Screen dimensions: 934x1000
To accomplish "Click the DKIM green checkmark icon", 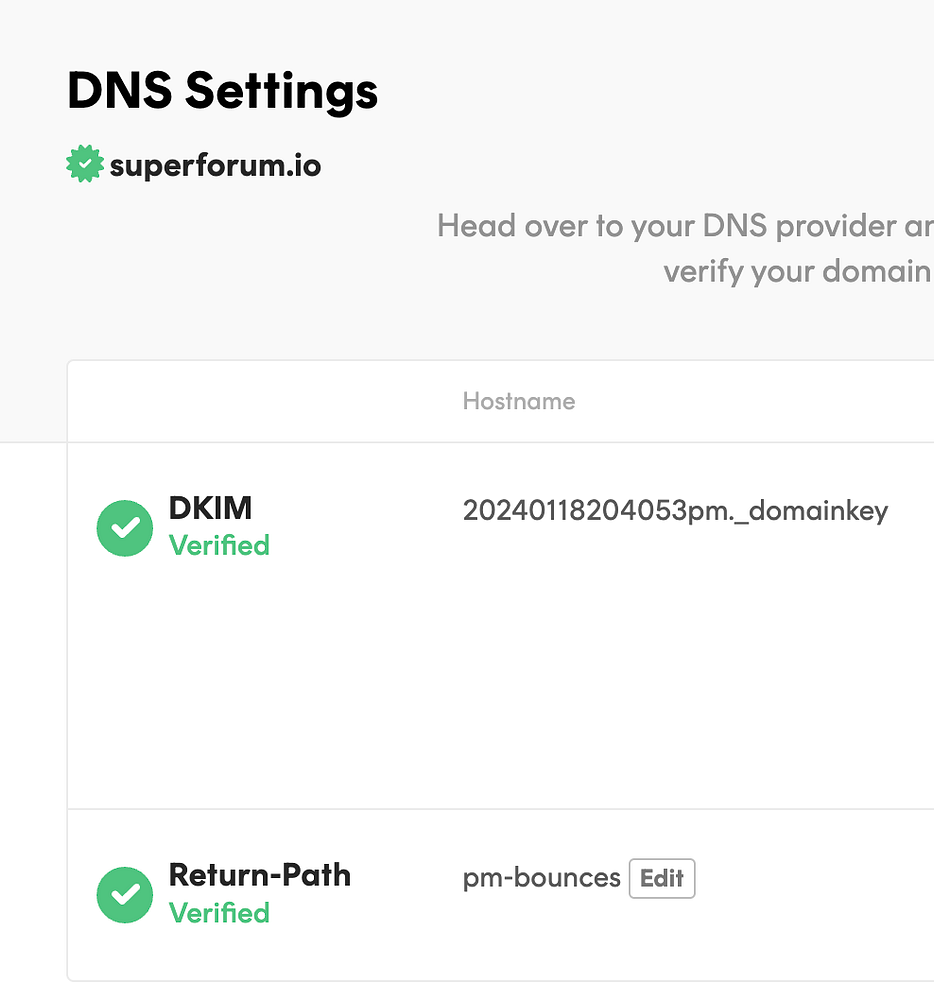I will pos(125,528).
